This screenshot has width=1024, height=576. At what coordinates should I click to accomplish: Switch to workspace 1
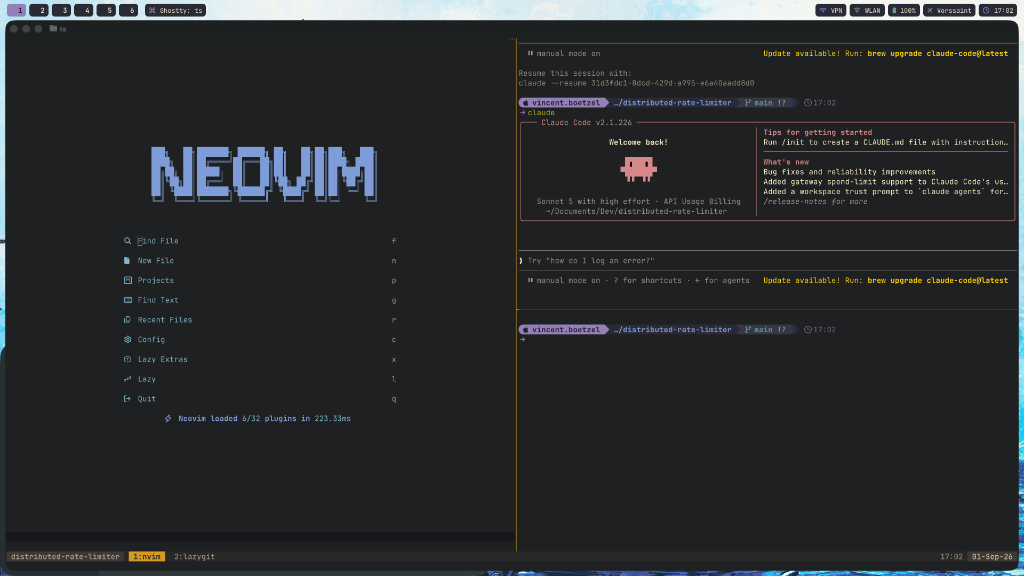pos(16,10)
